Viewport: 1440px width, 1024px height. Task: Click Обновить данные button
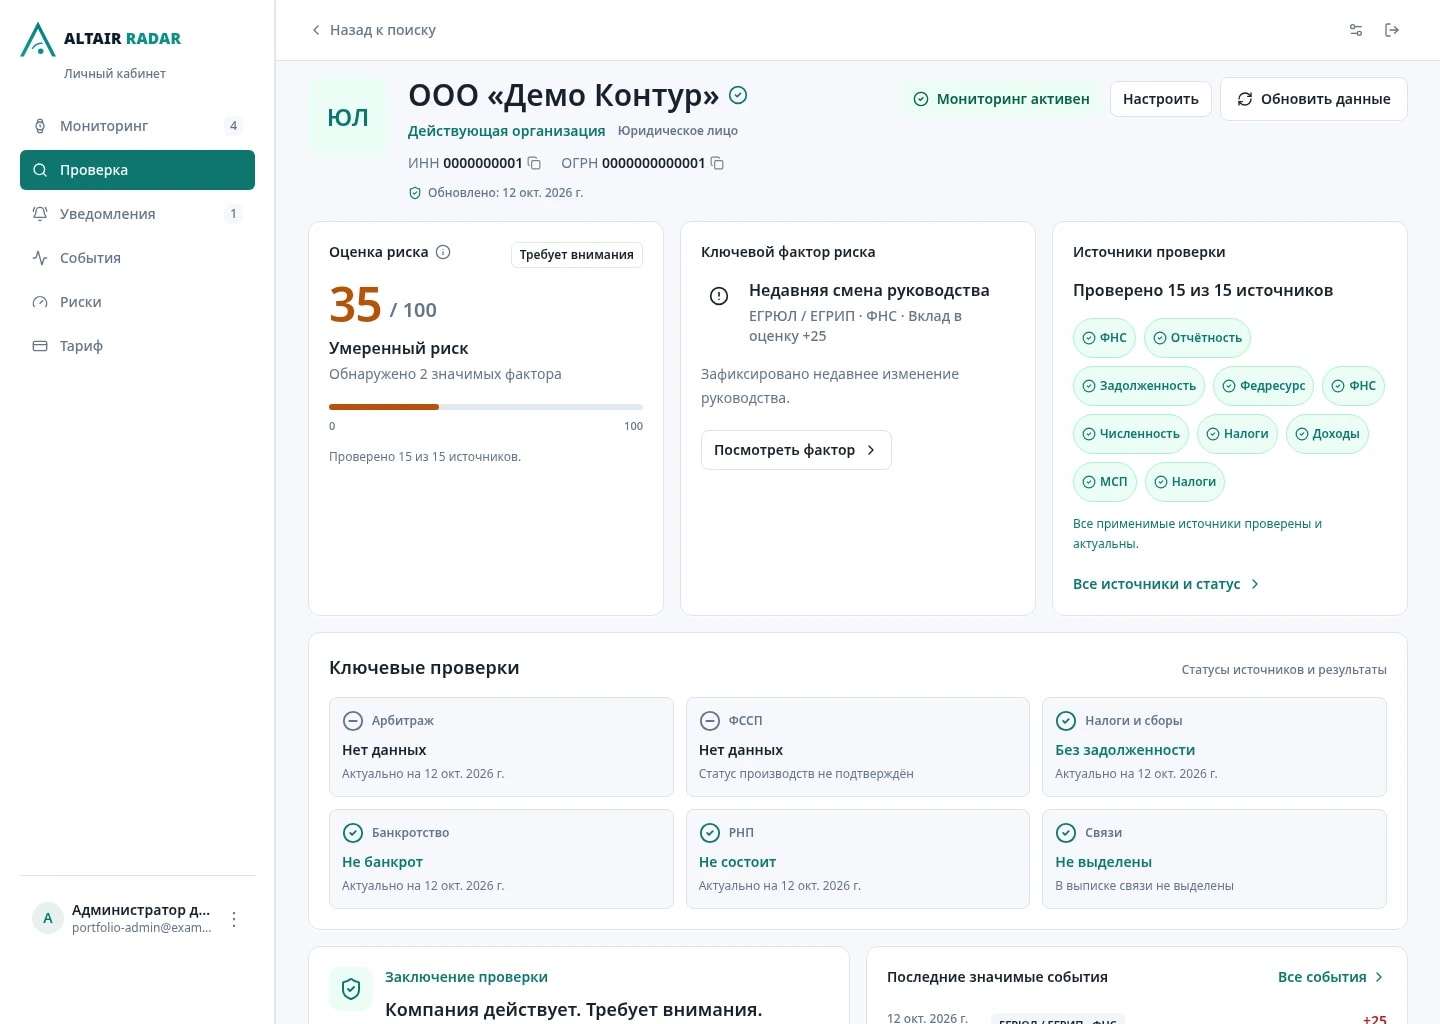point(1314,99)
